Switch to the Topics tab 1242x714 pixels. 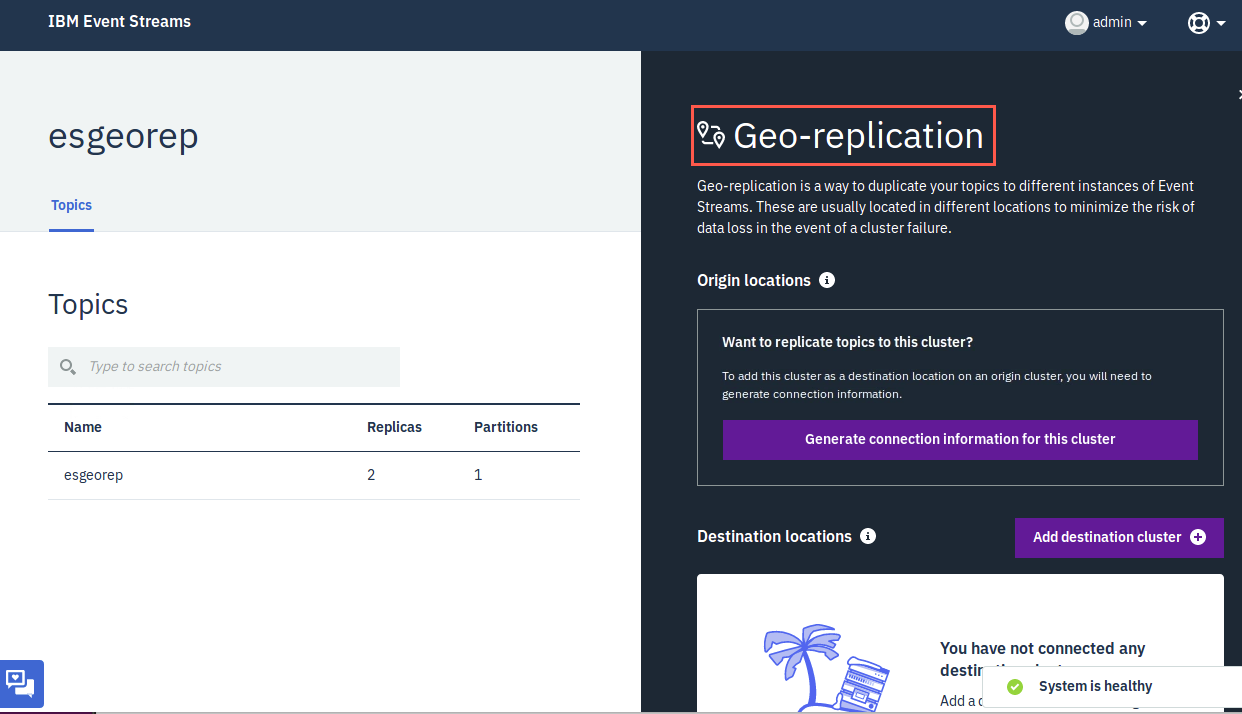tap(71, 206)
